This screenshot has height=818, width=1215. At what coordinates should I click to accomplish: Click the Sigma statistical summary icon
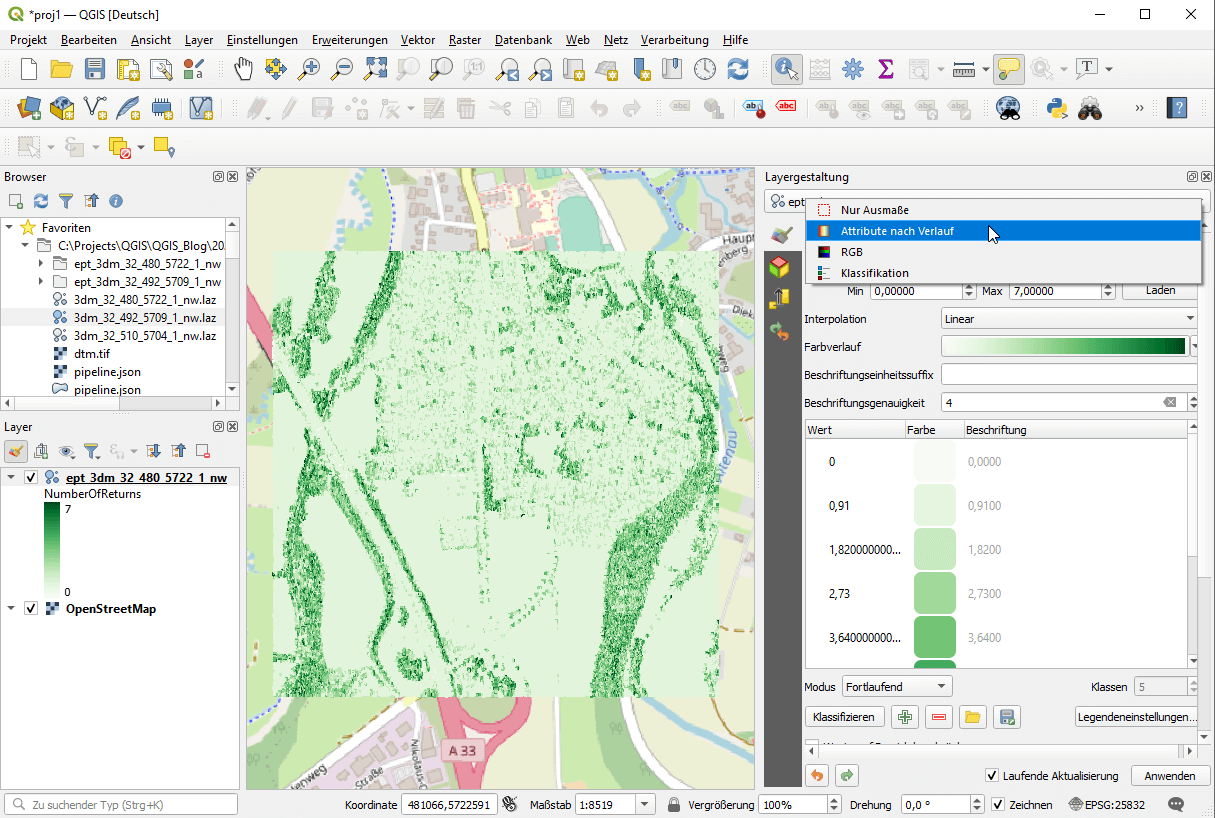[x=885, y=69]
